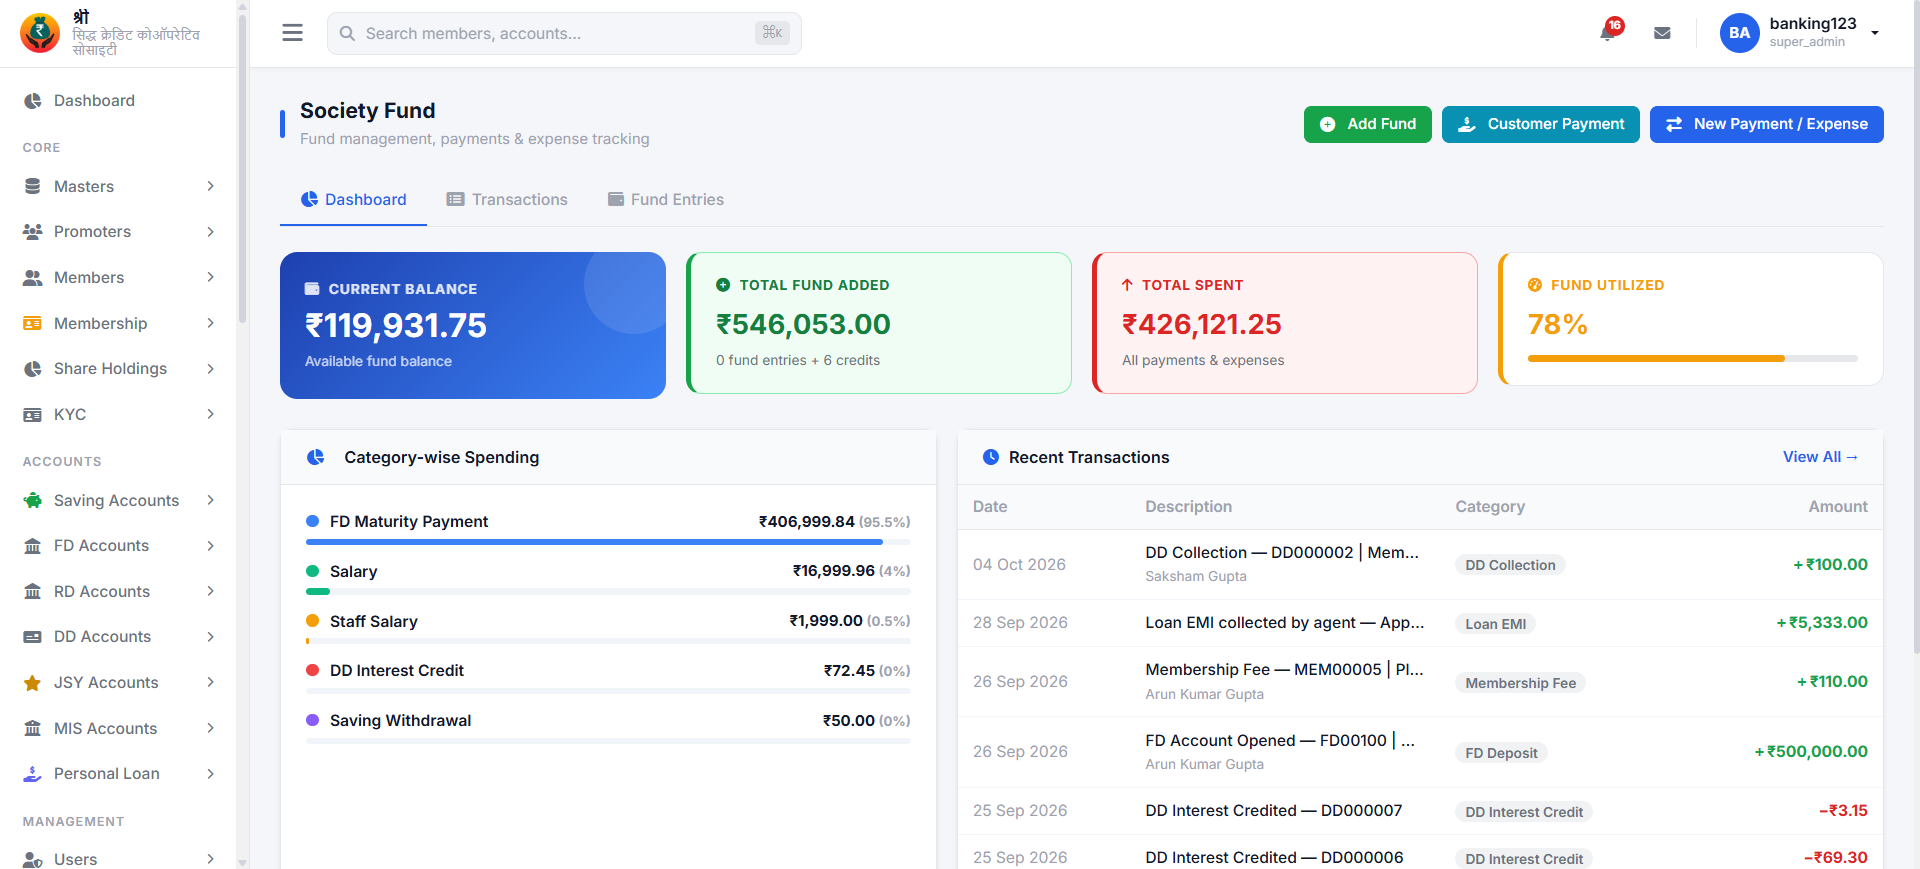Click the Saksham Gupta name
Viewport: 1920px width, 869px height.
pos(1196,576)
